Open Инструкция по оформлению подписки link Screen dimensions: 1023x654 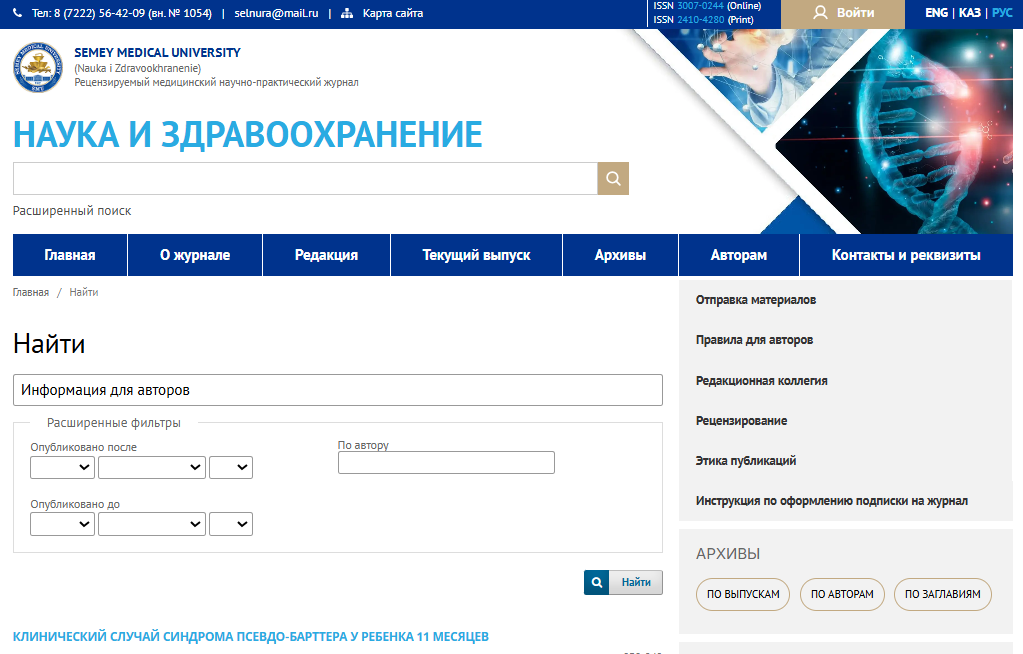tap(832, 501)
